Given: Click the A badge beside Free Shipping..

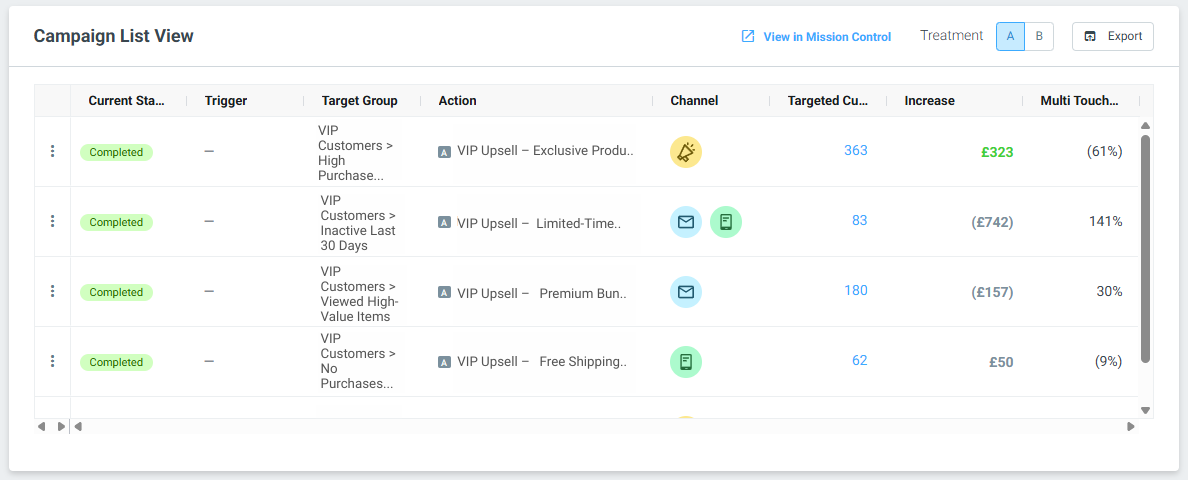Looking at the screenshot, I should click(445, 362).
